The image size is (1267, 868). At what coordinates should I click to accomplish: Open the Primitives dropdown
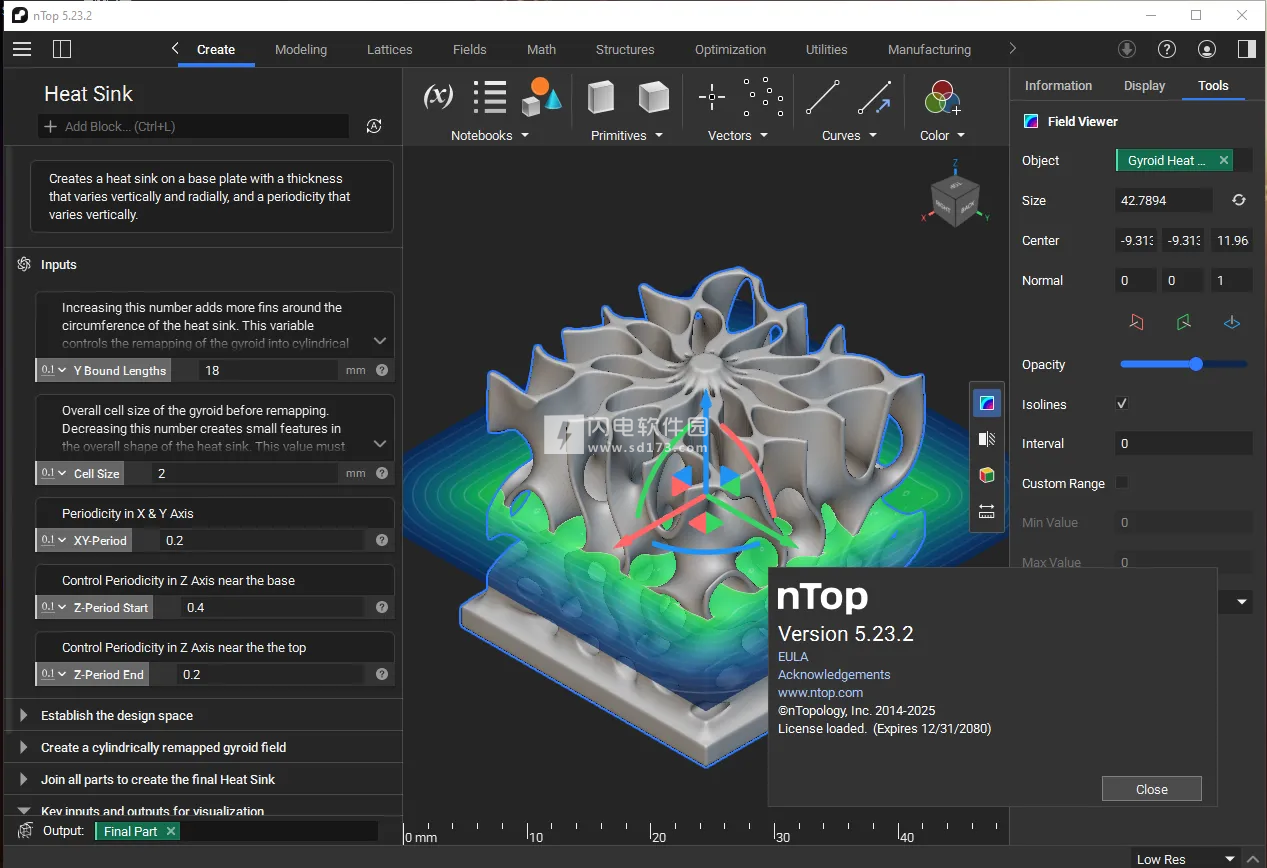627,135
